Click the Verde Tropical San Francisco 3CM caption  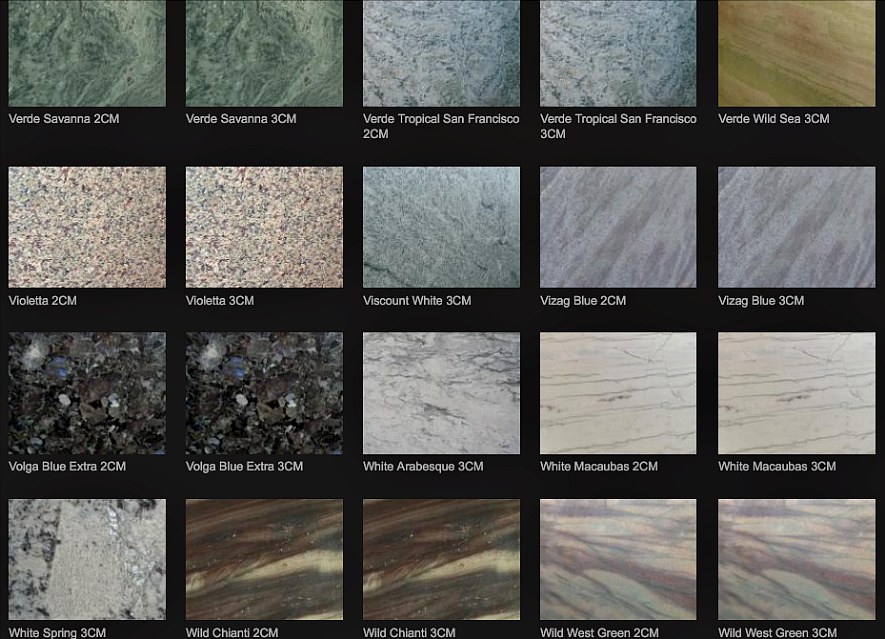click(618, 126)
